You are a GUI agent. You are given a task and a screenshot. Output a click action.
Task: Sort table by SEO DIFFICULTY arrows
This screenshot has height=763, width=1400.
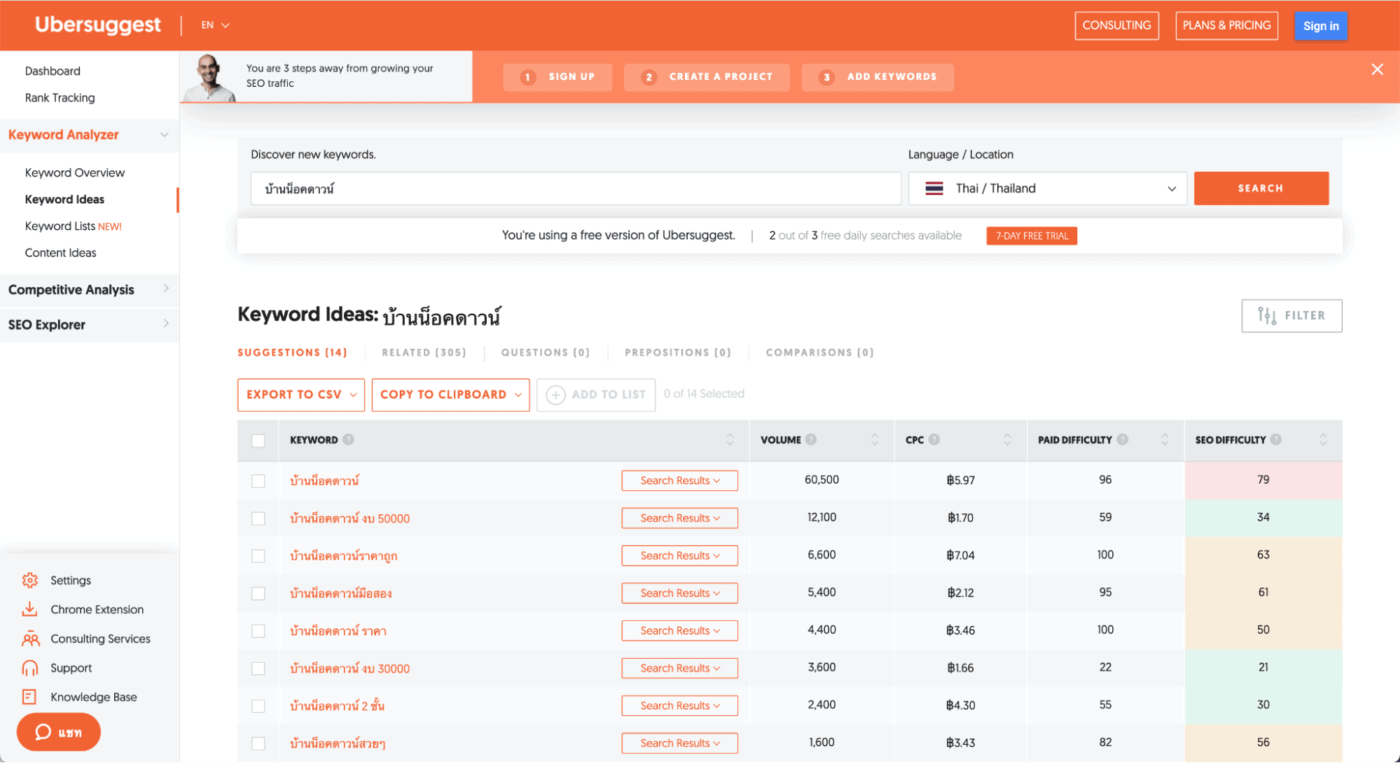click(x=1324, y=440)
